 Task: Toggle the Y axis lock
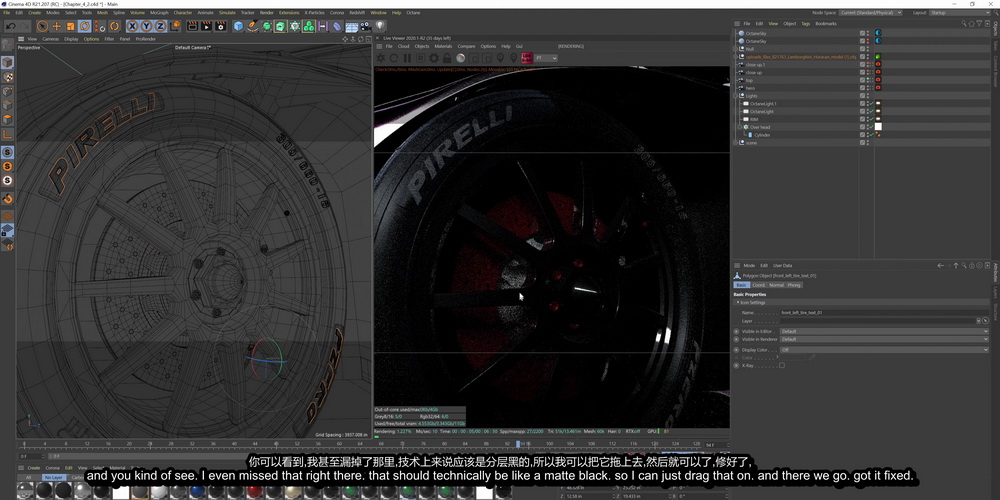click(x=146, y=26)
